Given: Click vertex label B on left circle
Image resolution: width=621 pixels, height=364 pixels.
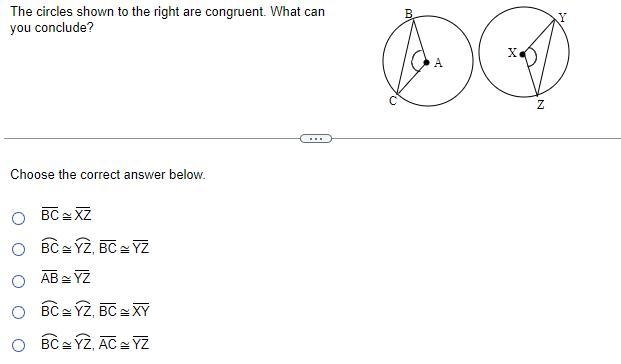Looking at the screenshot, I should (409, 14).
